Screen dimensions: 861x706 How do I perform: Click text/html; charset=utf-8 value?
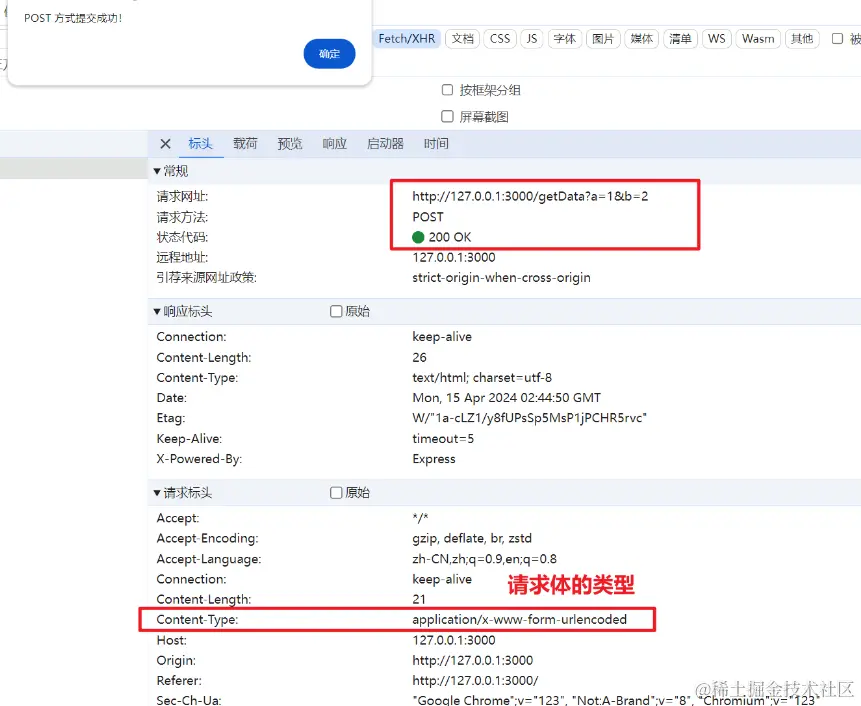482,378
